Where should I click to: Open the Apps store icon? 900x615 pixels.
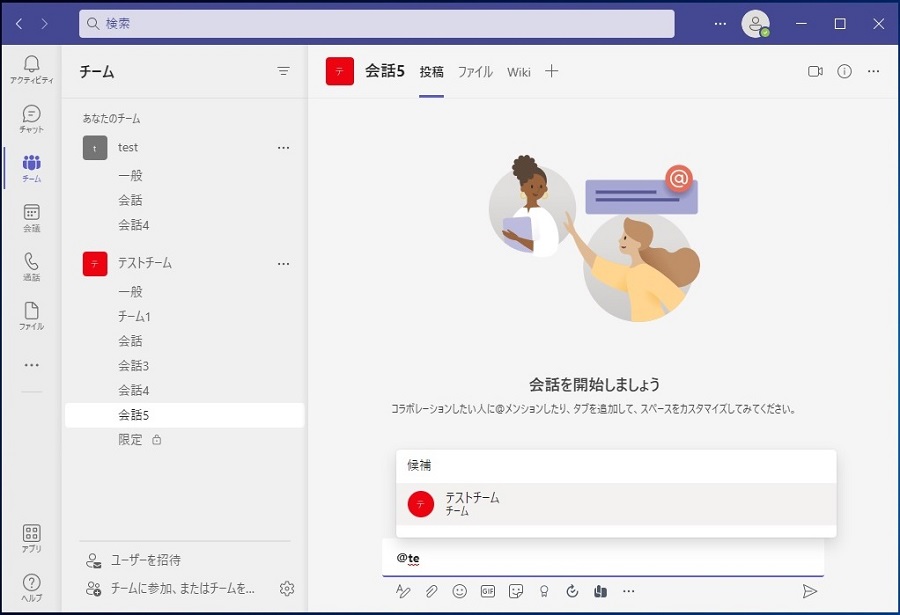click(x=32, y=538)
